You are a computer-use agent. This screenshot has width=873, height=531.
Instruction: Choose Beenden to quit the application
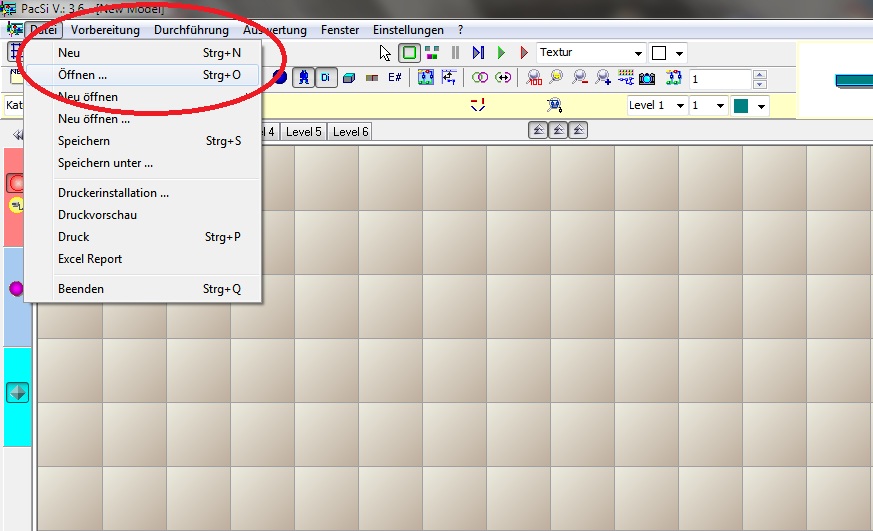pos(143,289)
